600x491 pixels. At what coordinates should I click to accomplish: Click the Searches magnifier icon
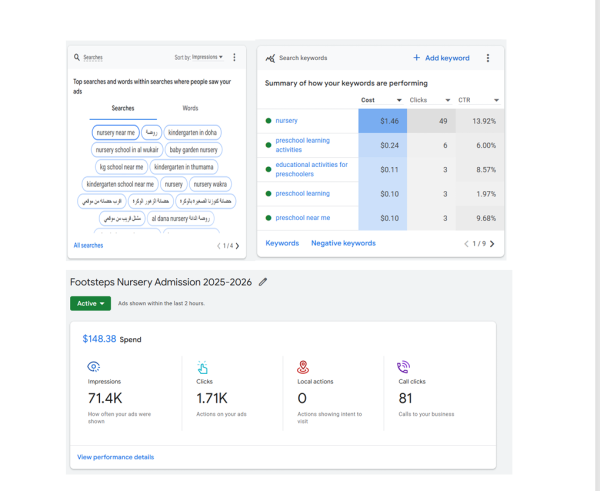point(77,57)
